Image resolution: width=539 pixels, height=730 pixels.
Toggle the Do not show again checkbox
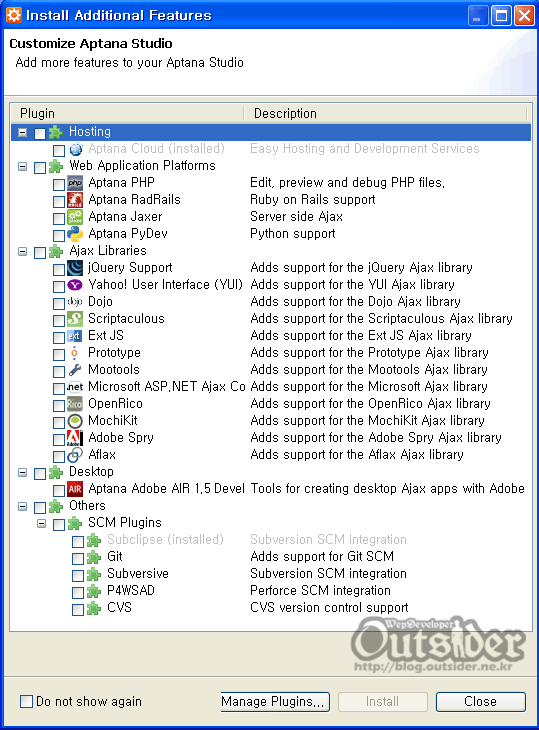coord(27,701)
